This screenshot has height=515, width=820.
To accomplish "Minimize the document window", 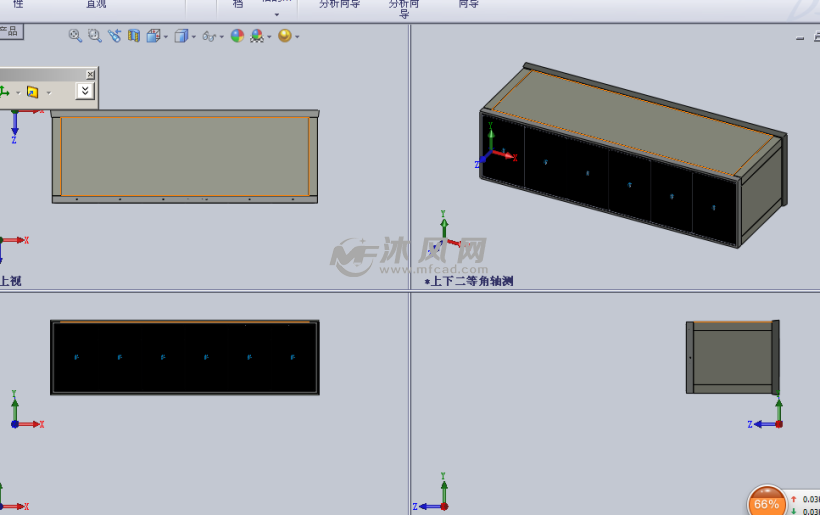I will [x=800, y=38].
